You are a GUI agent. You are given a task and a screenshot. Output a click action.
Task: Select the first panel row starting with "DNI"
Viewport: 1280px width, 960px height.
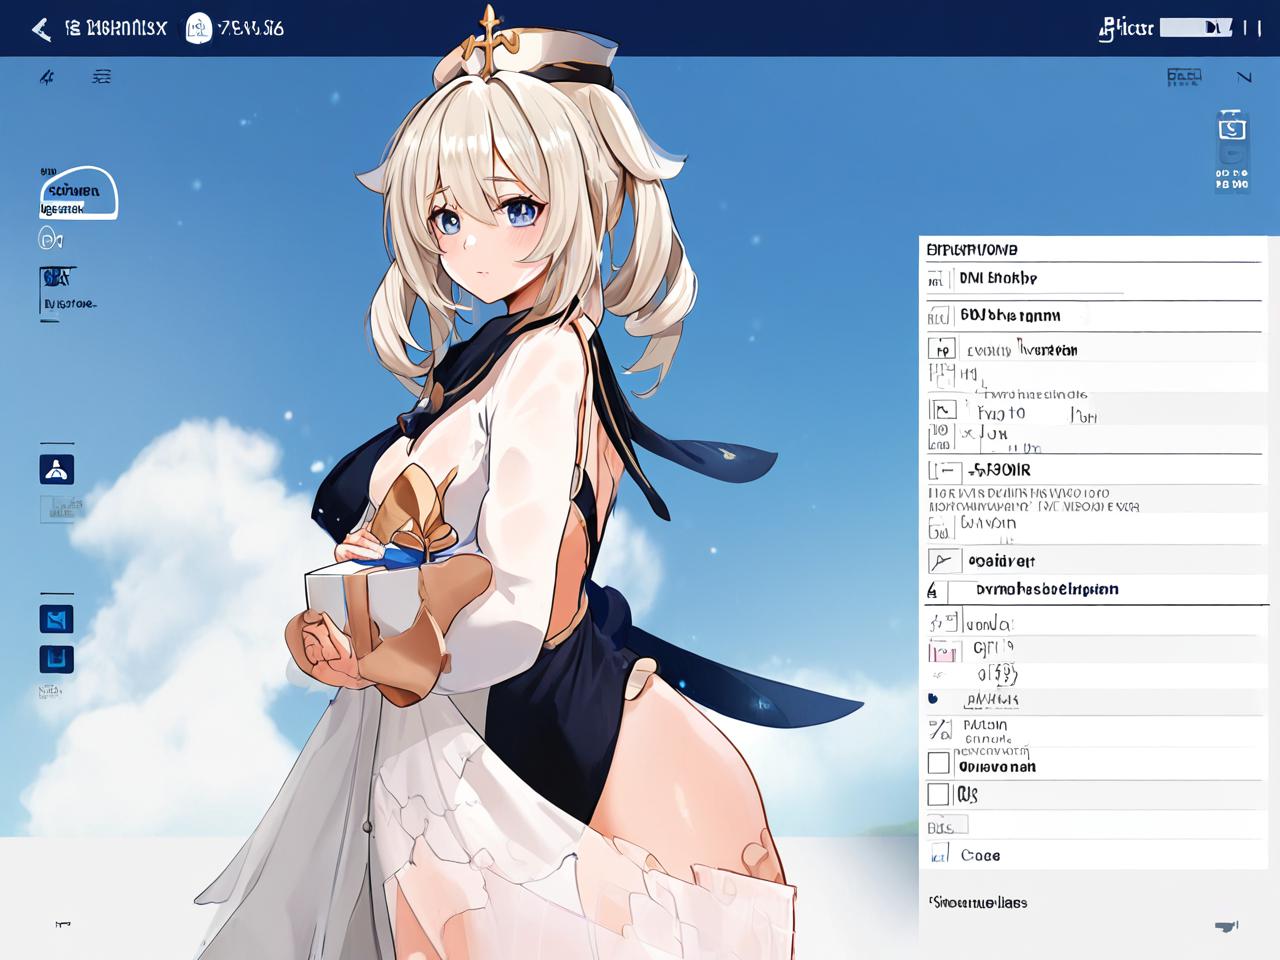pos(1092,279)
